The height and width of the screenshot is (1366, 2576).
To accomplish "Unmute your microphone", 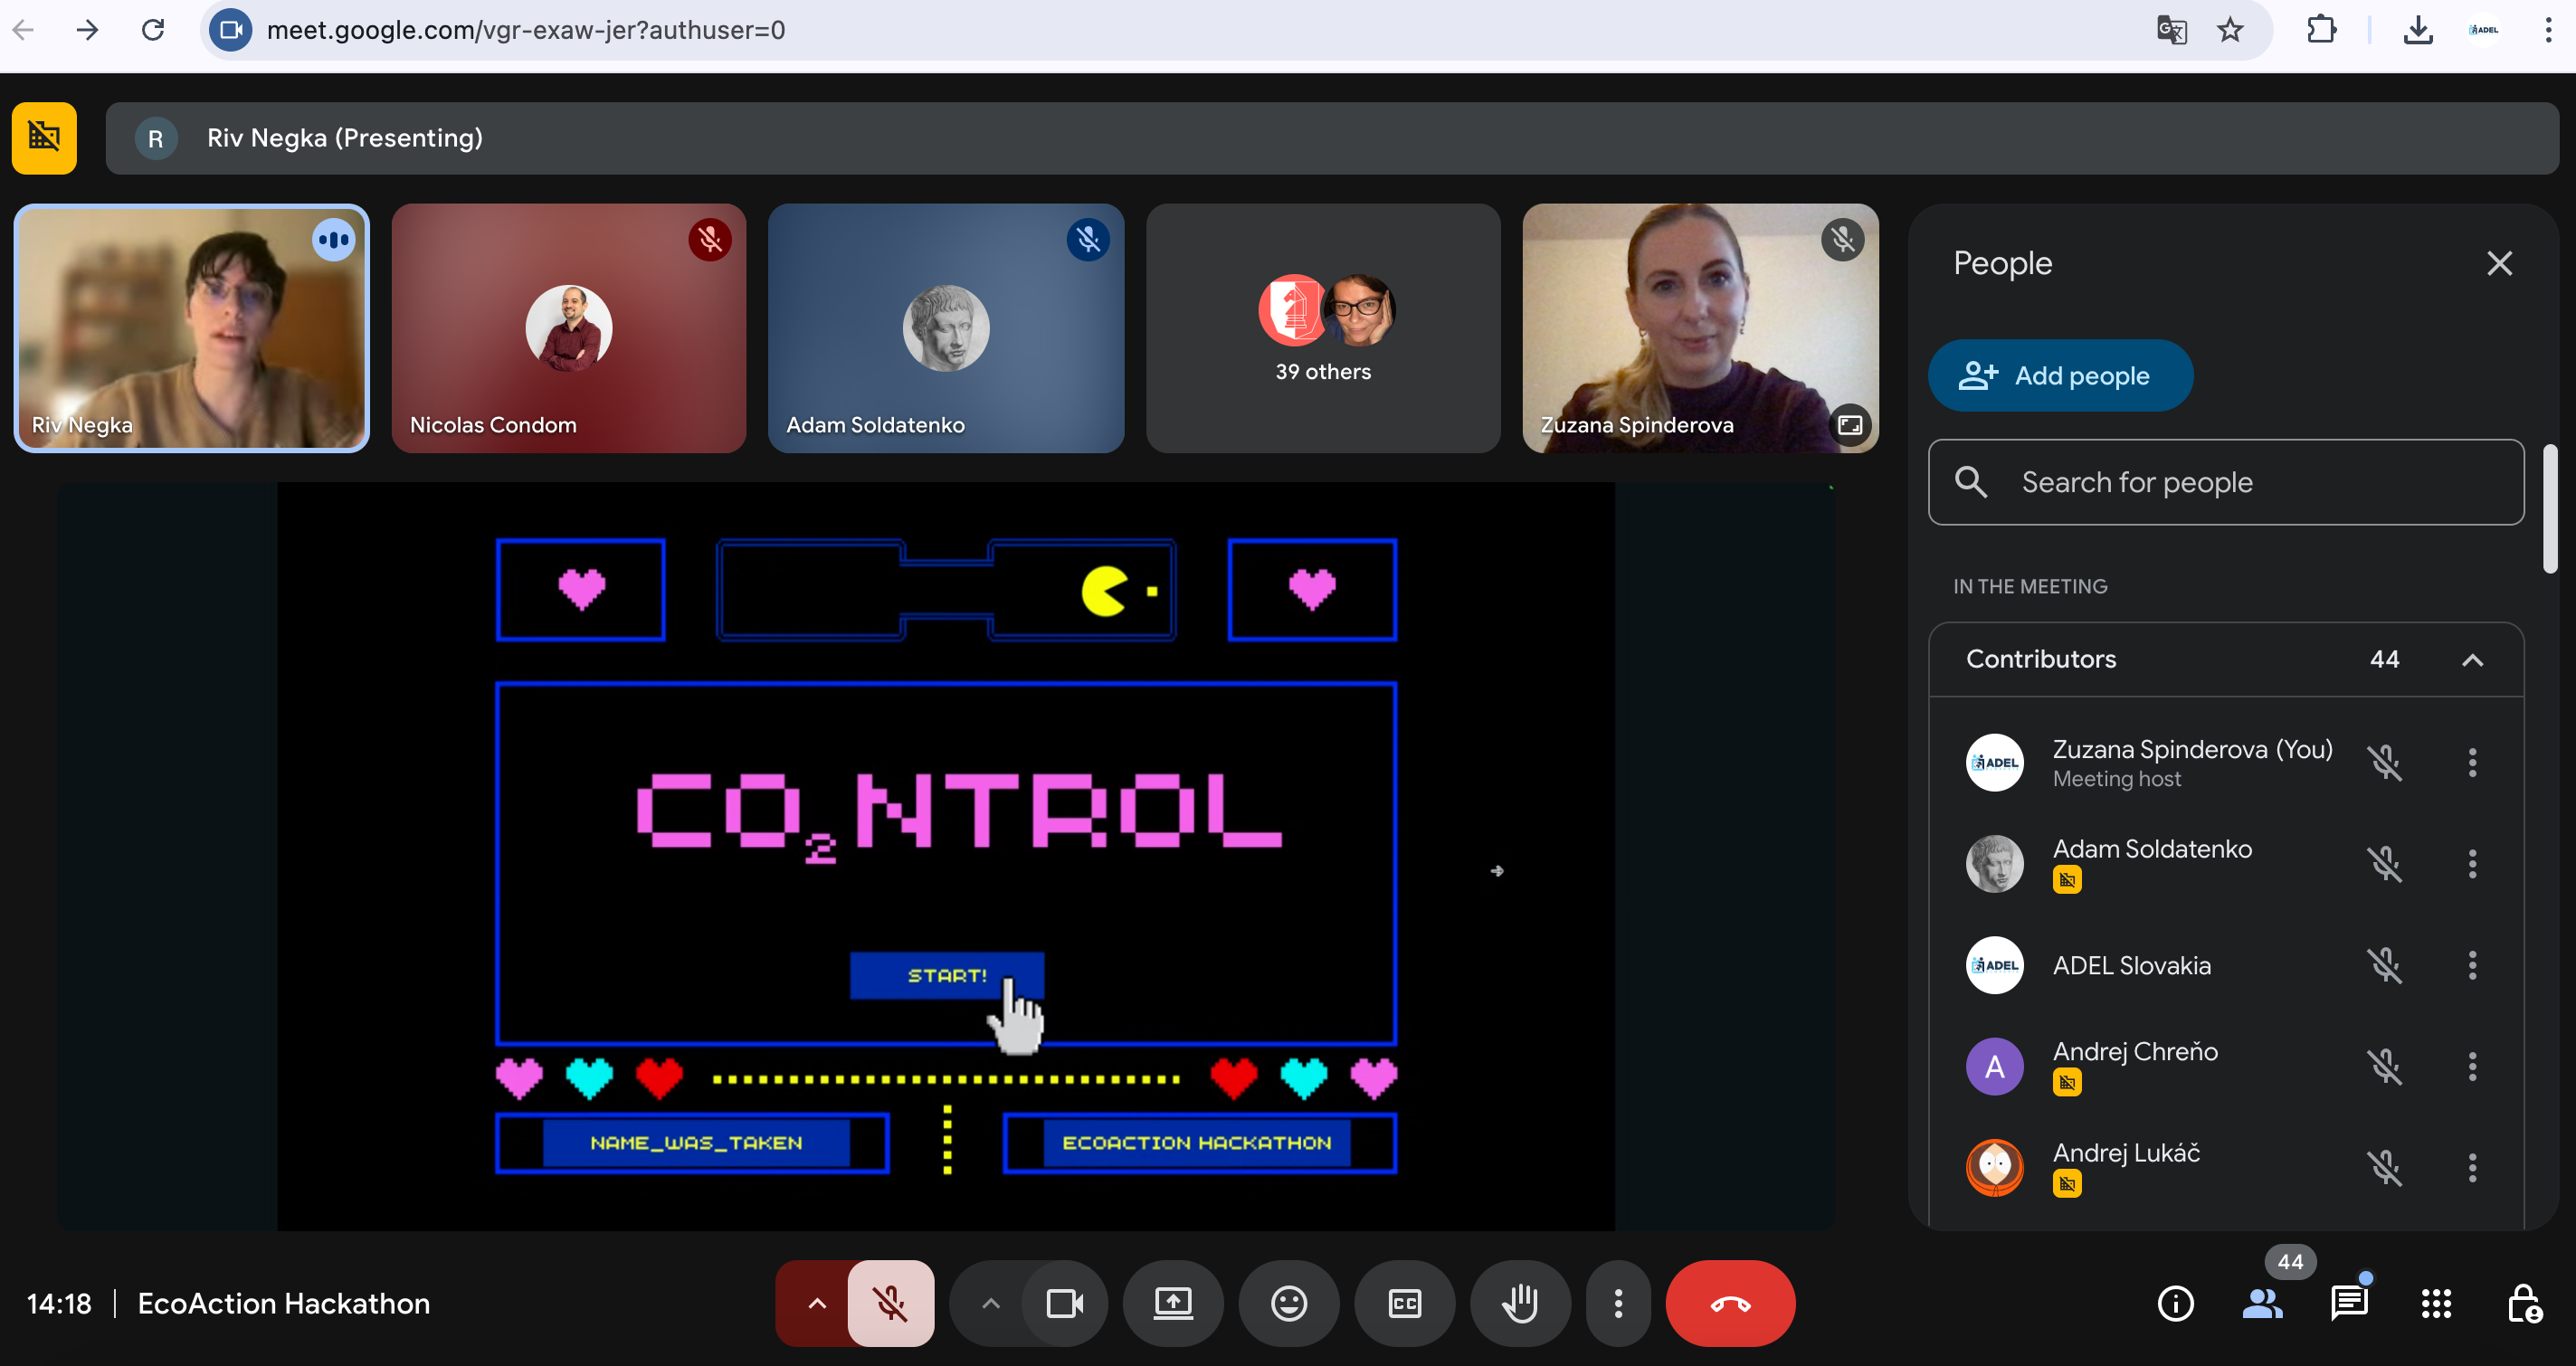I will click(890, 1303).
